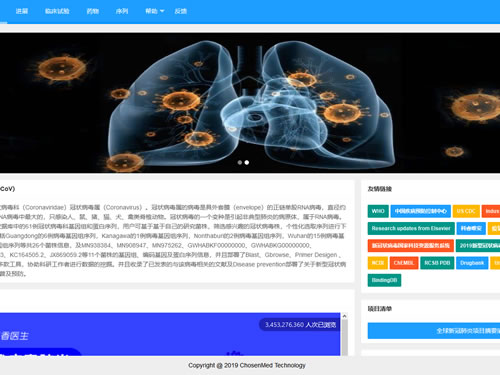Image resolution: width=500 pixels, height=375 pixels.
Task: Open the BindingDB link tag
Action: [x=384, y=280]
